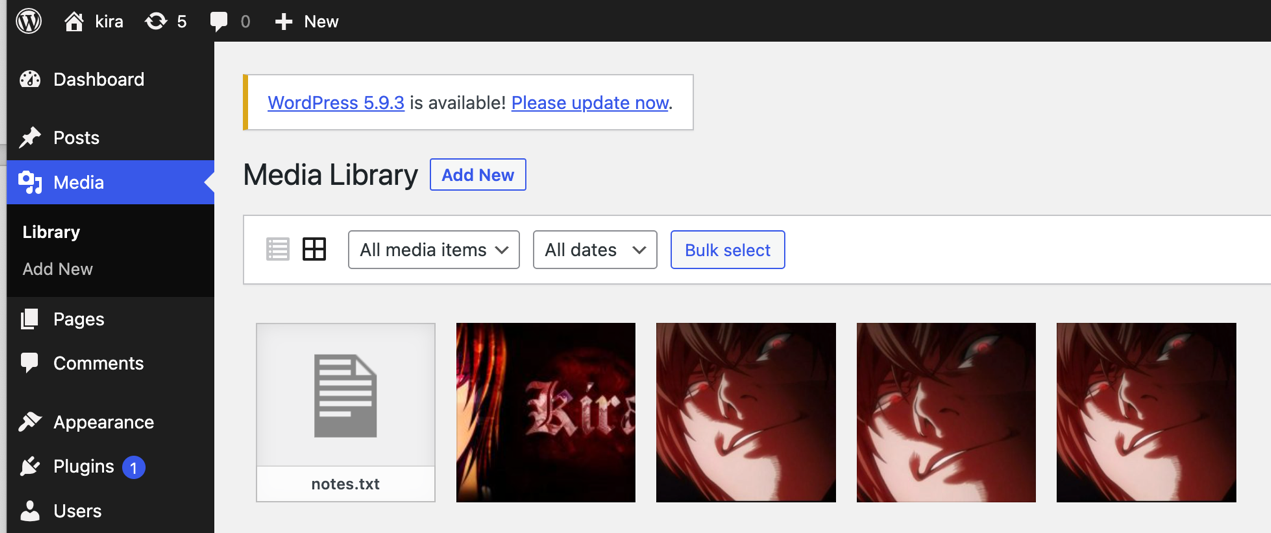Open the kira site home icon
1271x533 pixels.
74,21
